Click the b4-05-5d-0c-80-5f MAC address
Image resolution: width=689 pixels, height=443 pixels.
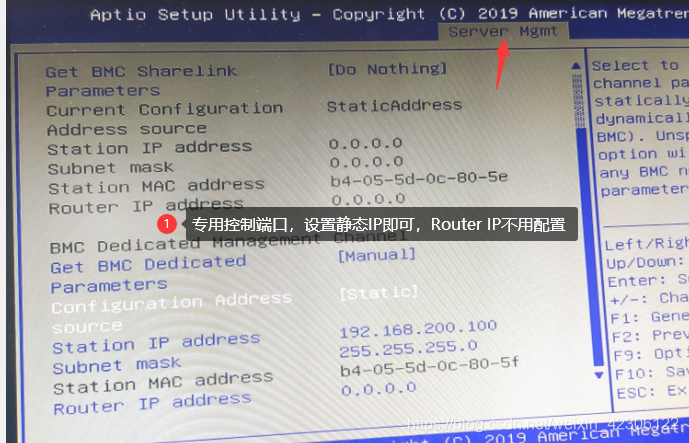tap(429, 367)
